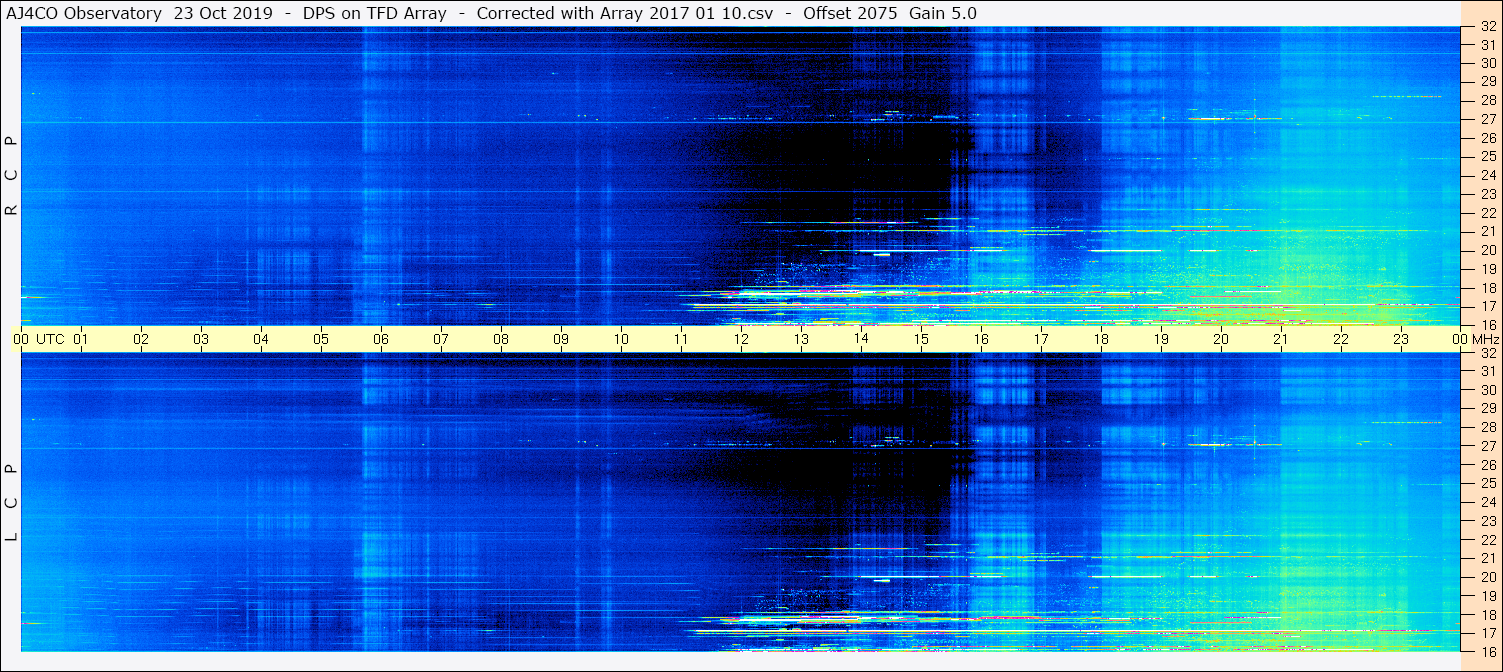Click the DPS on TFD Array header text

[375, 13]
